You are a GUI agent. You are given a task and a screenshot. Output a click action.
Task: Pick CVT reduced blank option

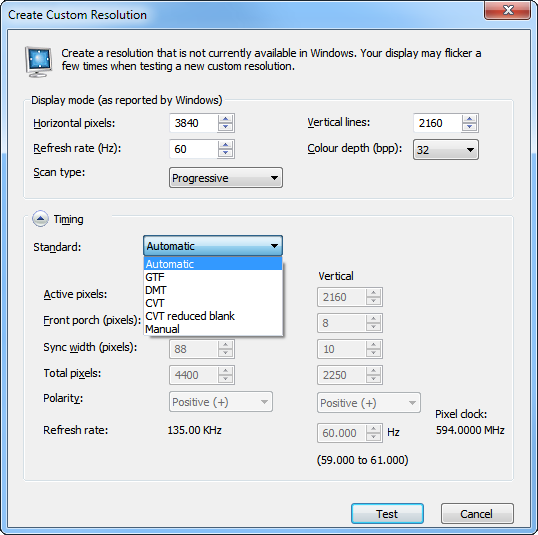click(x=213, y=316)
